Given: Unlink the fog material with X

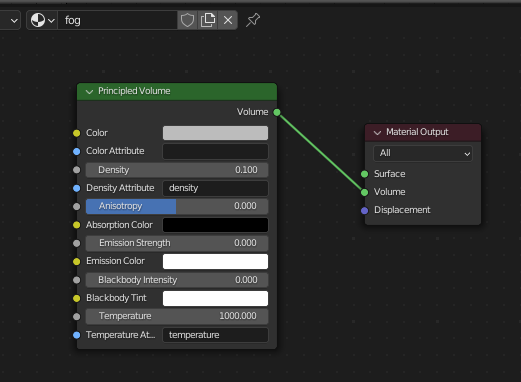Looking at the screenshot, I should pyautogui.click(x=228, y=20).
